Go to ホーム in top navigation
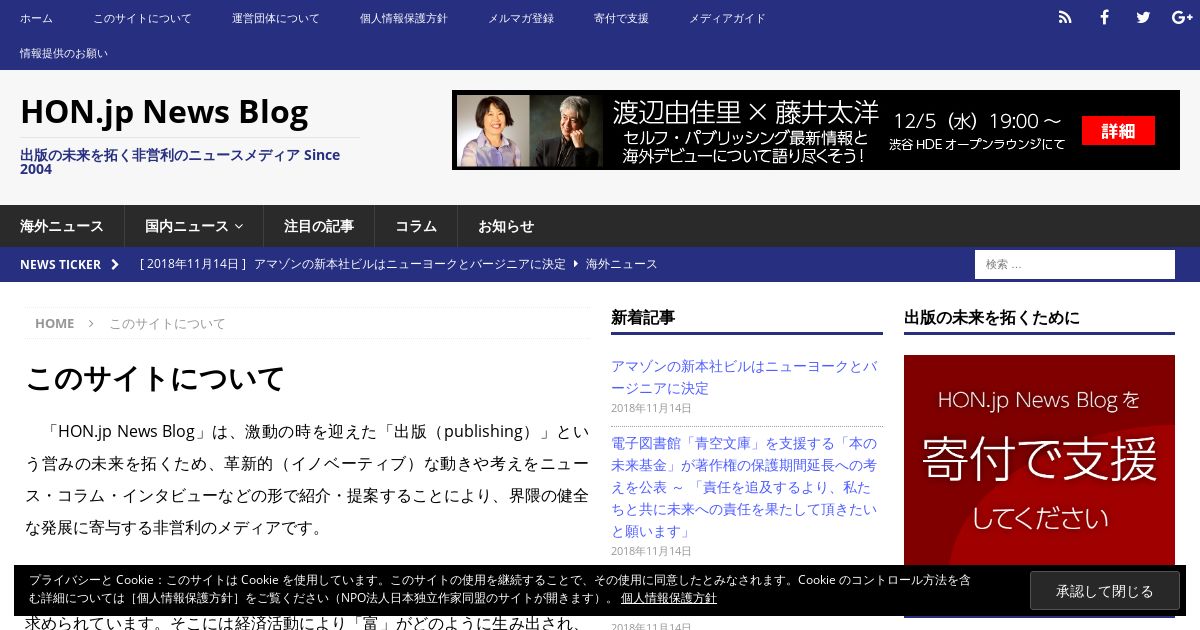This screenshot has width=1200, height=630. (x=36, y=18)
